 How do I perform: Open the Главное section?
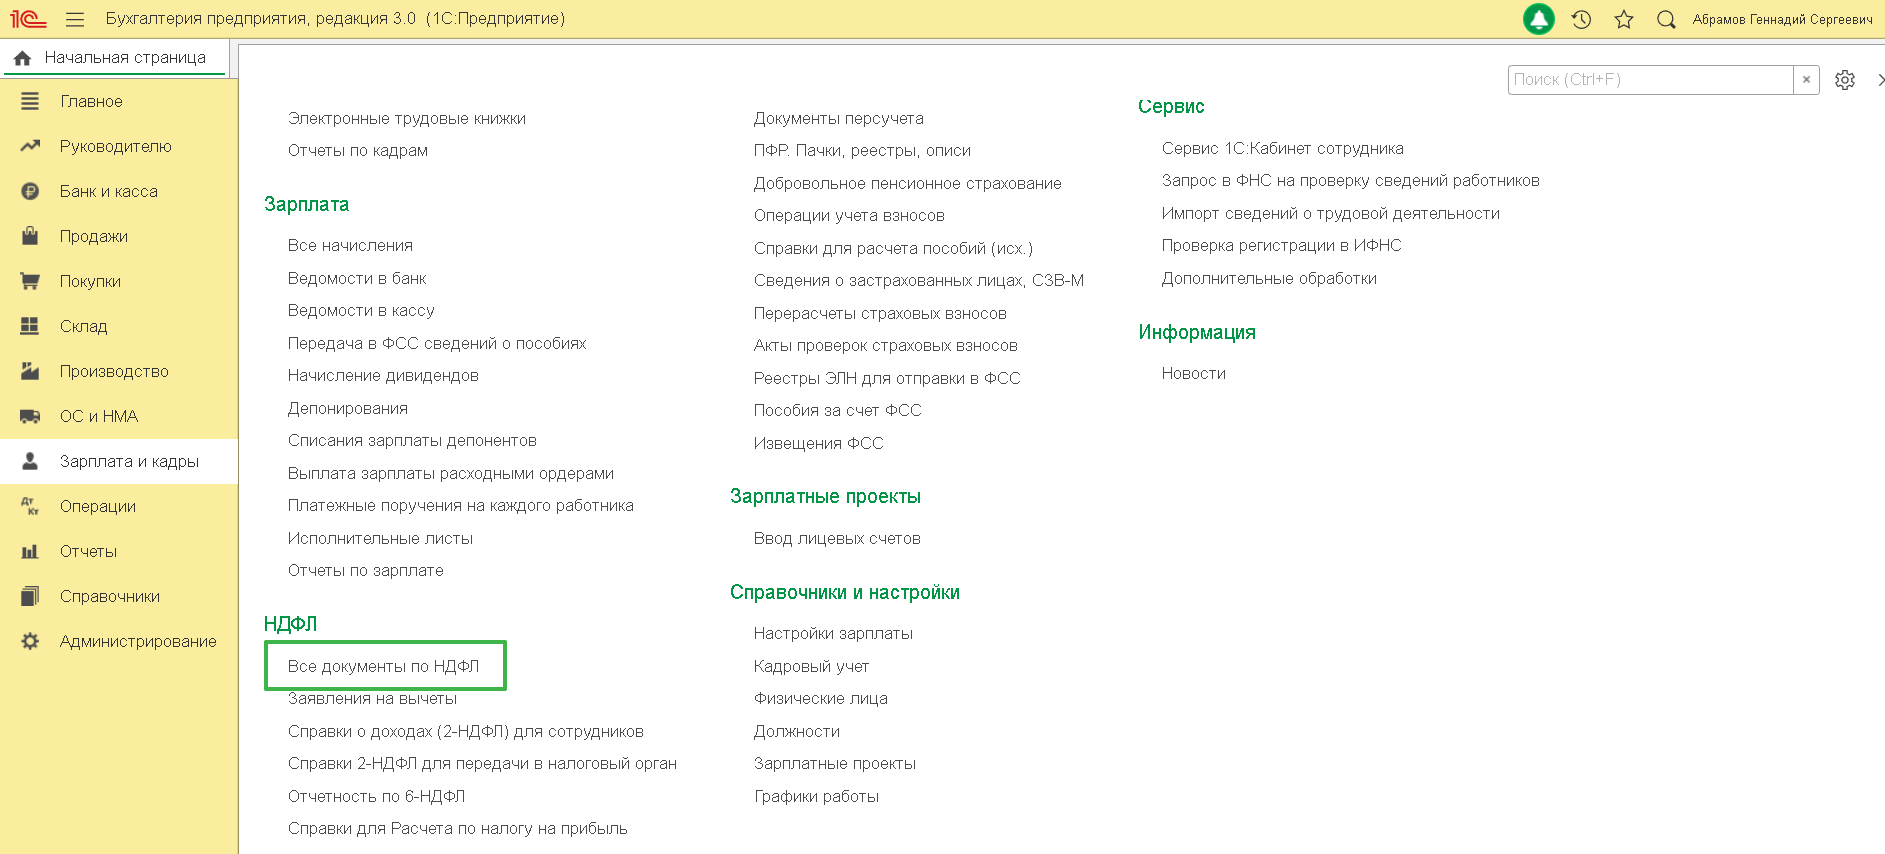click(91, 101)
